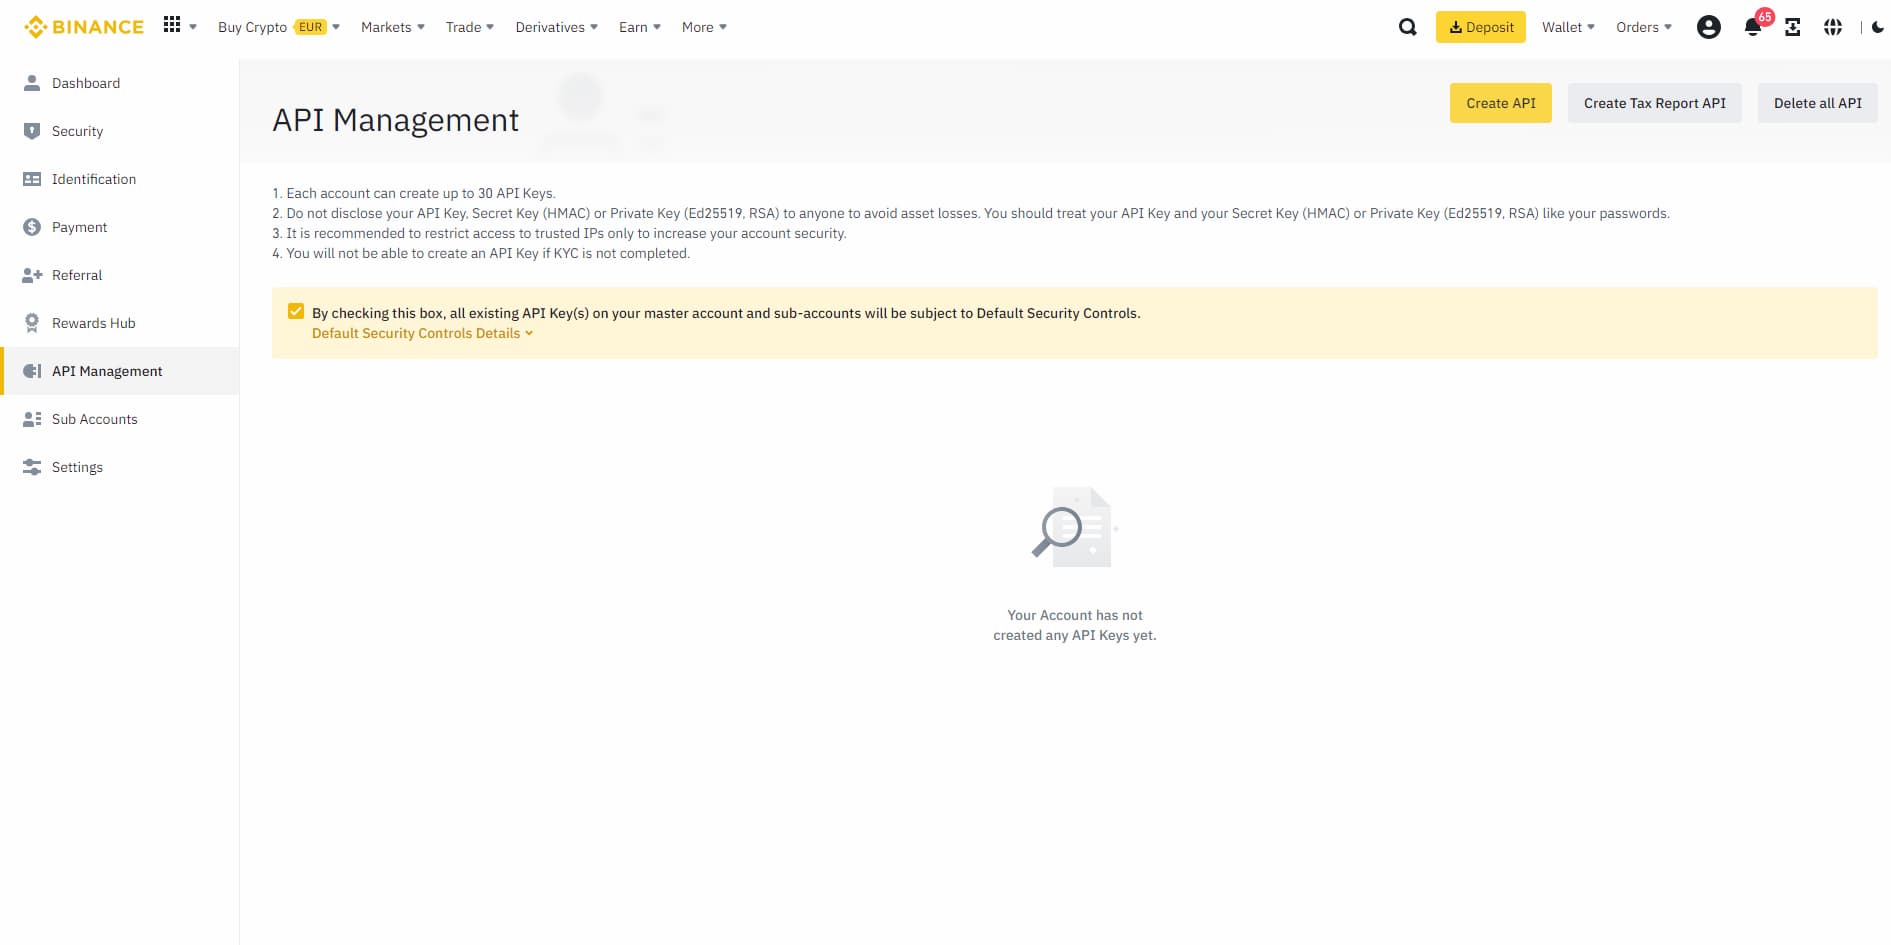Open notifications bell icon
Screen dimensions: 1891x945
click(1752, 28)
